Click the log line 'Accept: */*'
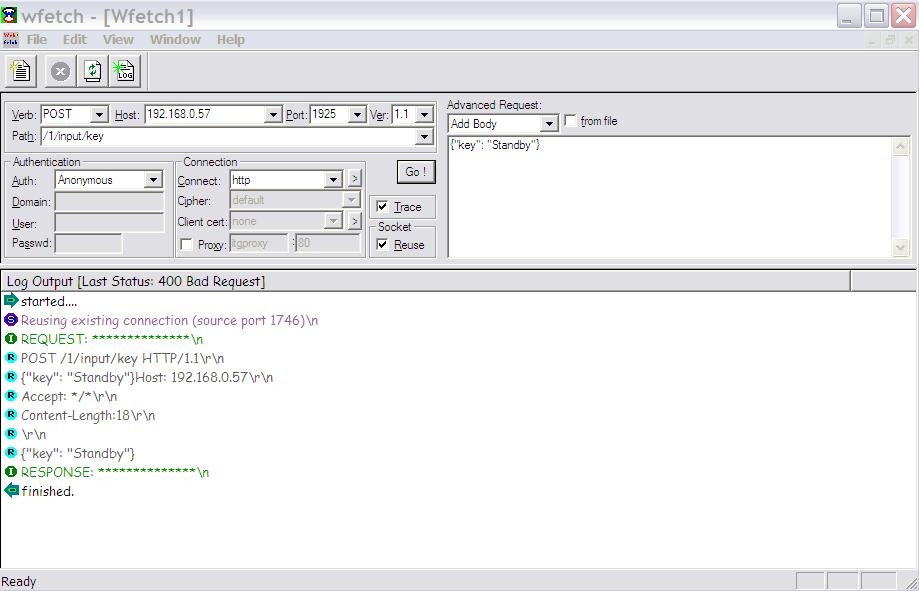Screen dimensions: 919x591 point(69,396)
